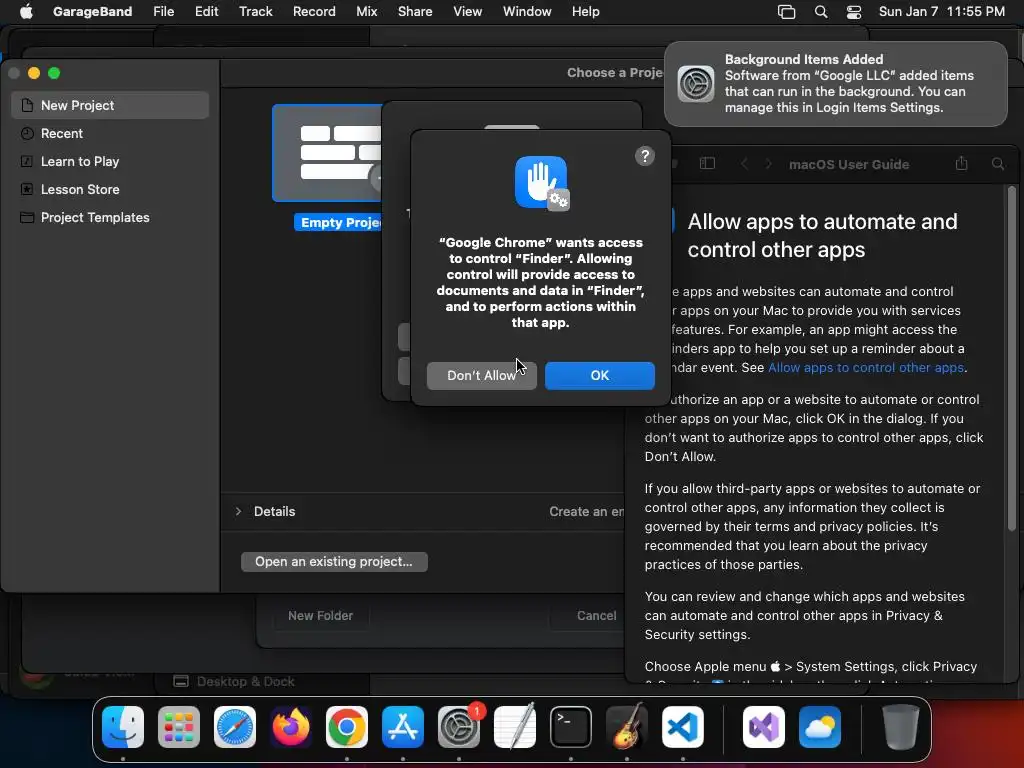
Task: Click GarageBand guitar icon in Dock
Action: point(627,727)
